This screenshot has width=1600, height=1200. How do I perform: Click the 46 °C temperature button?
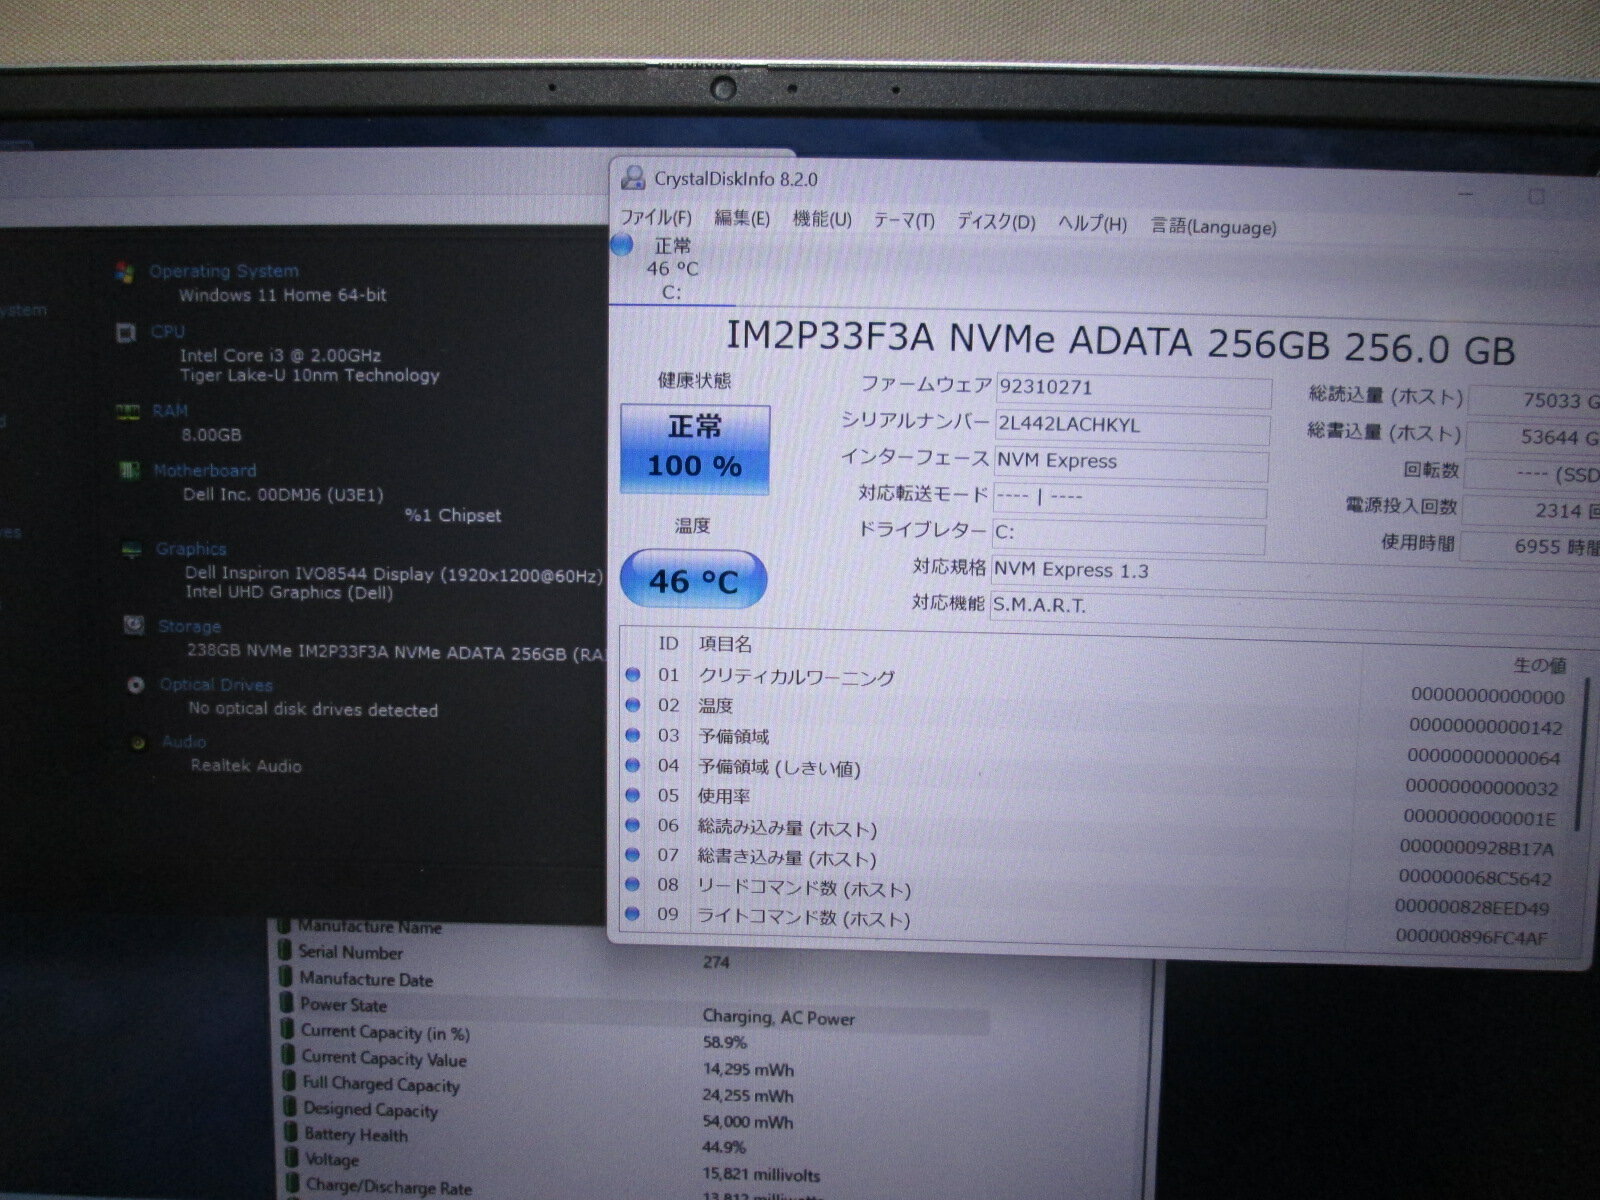tap(693, 580)
